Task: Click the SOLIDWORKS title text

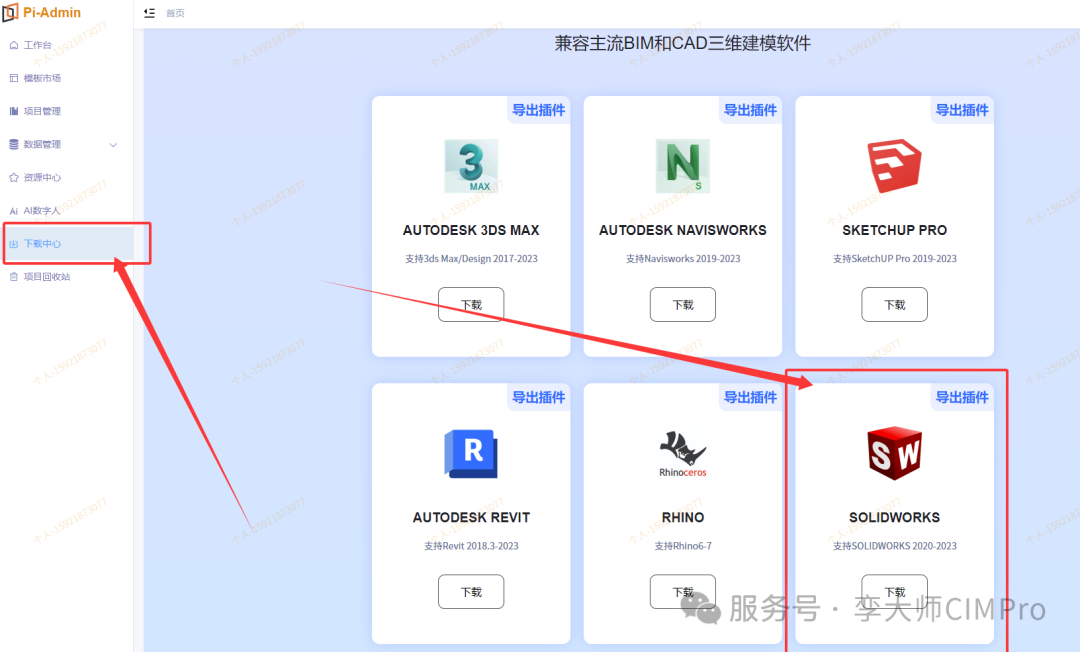Action: (x=894, y=517)
